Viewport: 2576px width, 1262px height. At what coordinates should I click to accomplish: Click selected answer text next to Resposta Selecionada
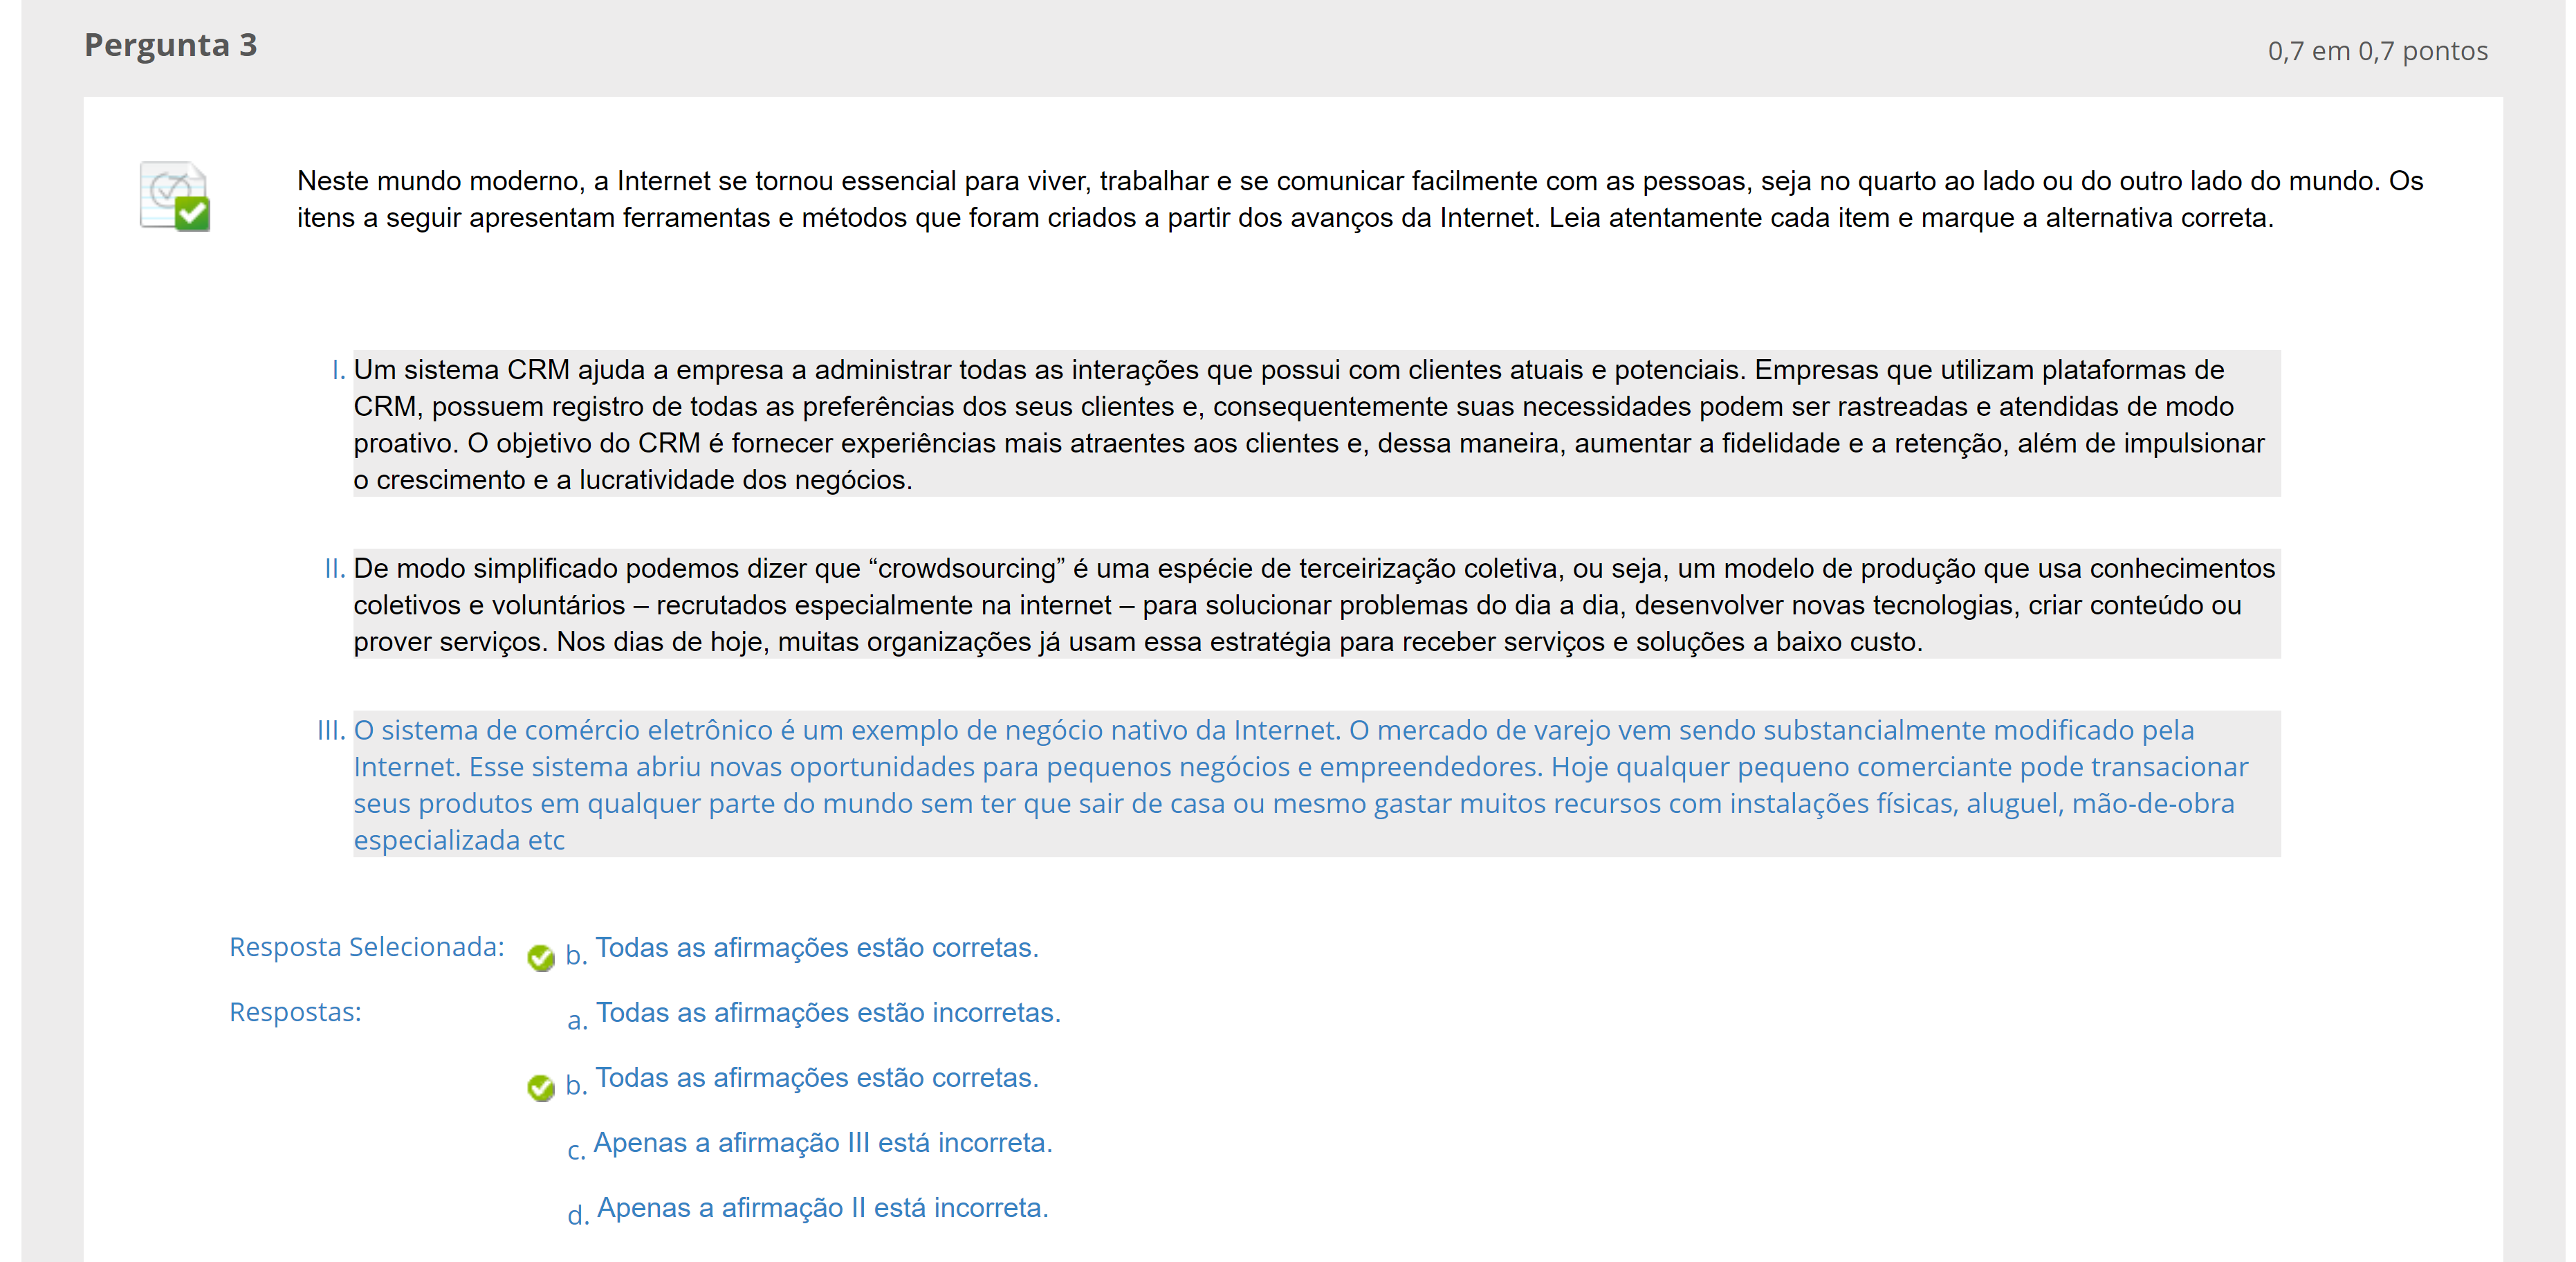point(816,948)
